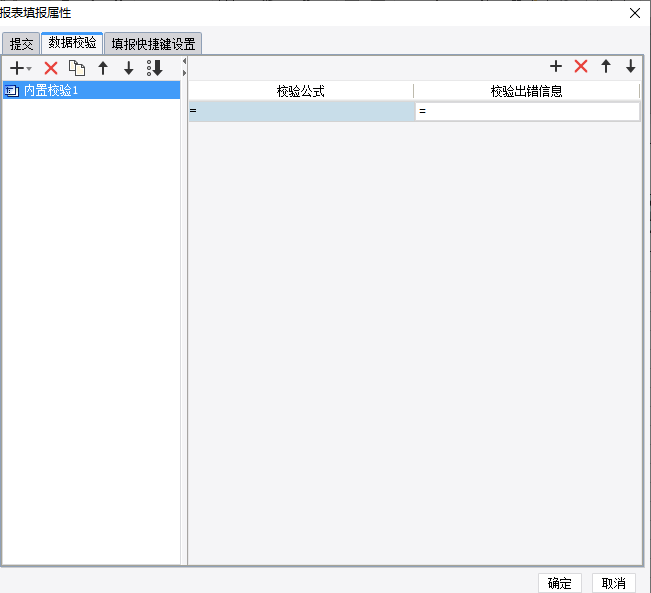This screenshot has width=651, height=593.
Task: Confirm with the 确定 button
Action: click(560, 583)
